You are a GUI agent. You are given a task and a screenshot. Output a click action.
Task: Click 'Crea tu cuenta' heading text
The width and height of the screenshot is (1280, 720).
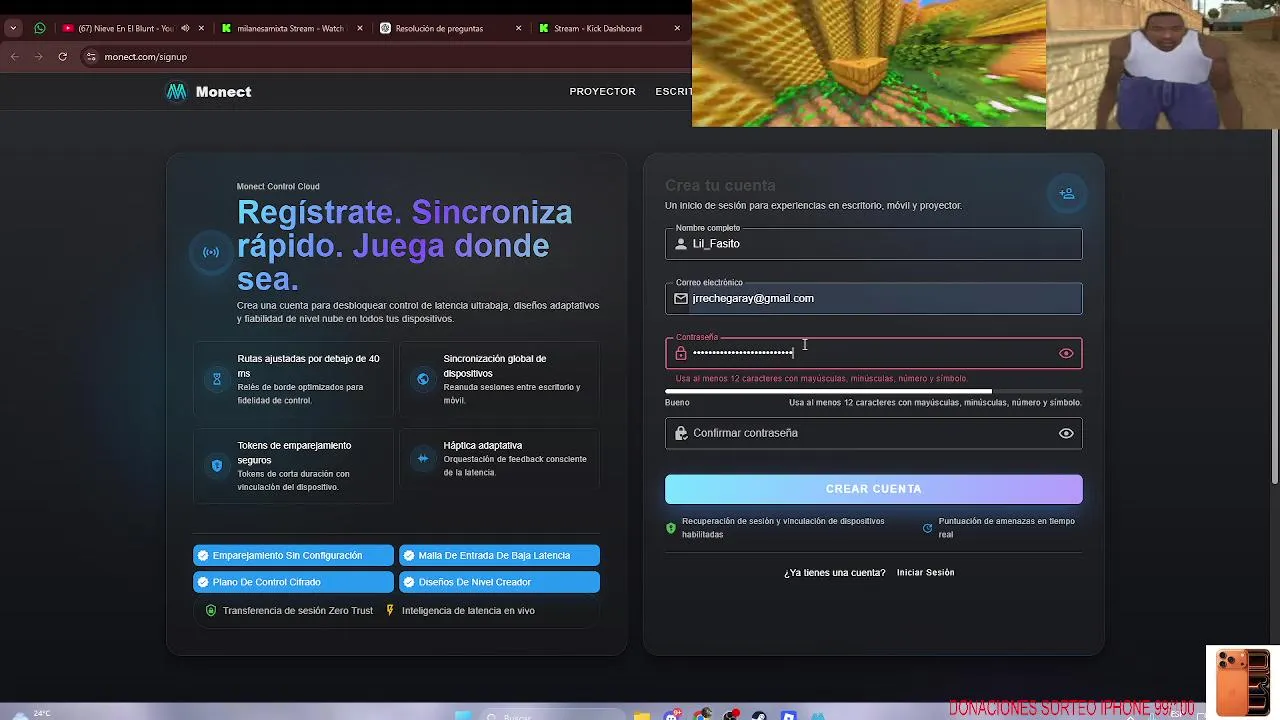pyautogui.click(x=720, y=185)
